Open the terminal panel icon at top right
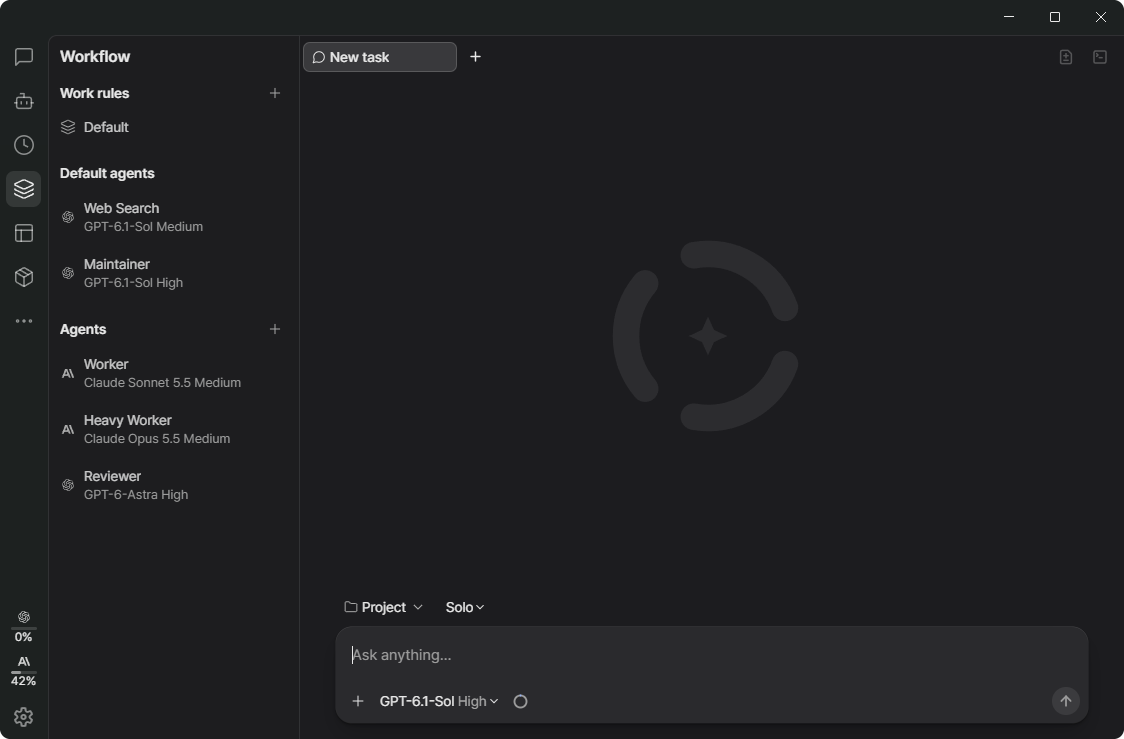Viewport: 1124px width, 739px height. 1100,57
